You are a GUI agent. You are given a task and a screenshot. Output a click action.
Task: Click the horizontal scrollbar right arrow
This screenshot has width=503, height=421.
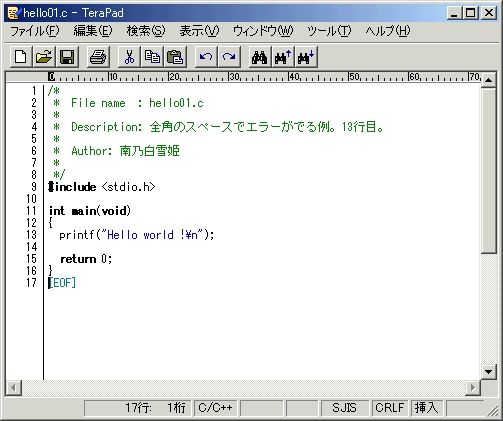[473, 388]
